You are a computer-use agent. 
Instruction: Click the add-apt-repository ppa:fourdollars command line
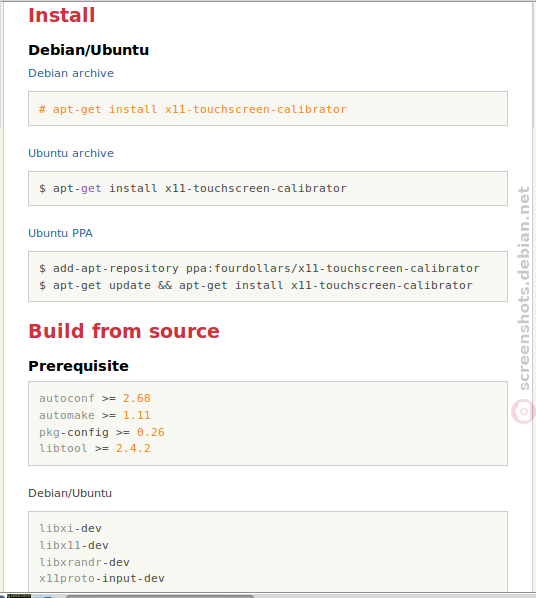coord(259,268)
